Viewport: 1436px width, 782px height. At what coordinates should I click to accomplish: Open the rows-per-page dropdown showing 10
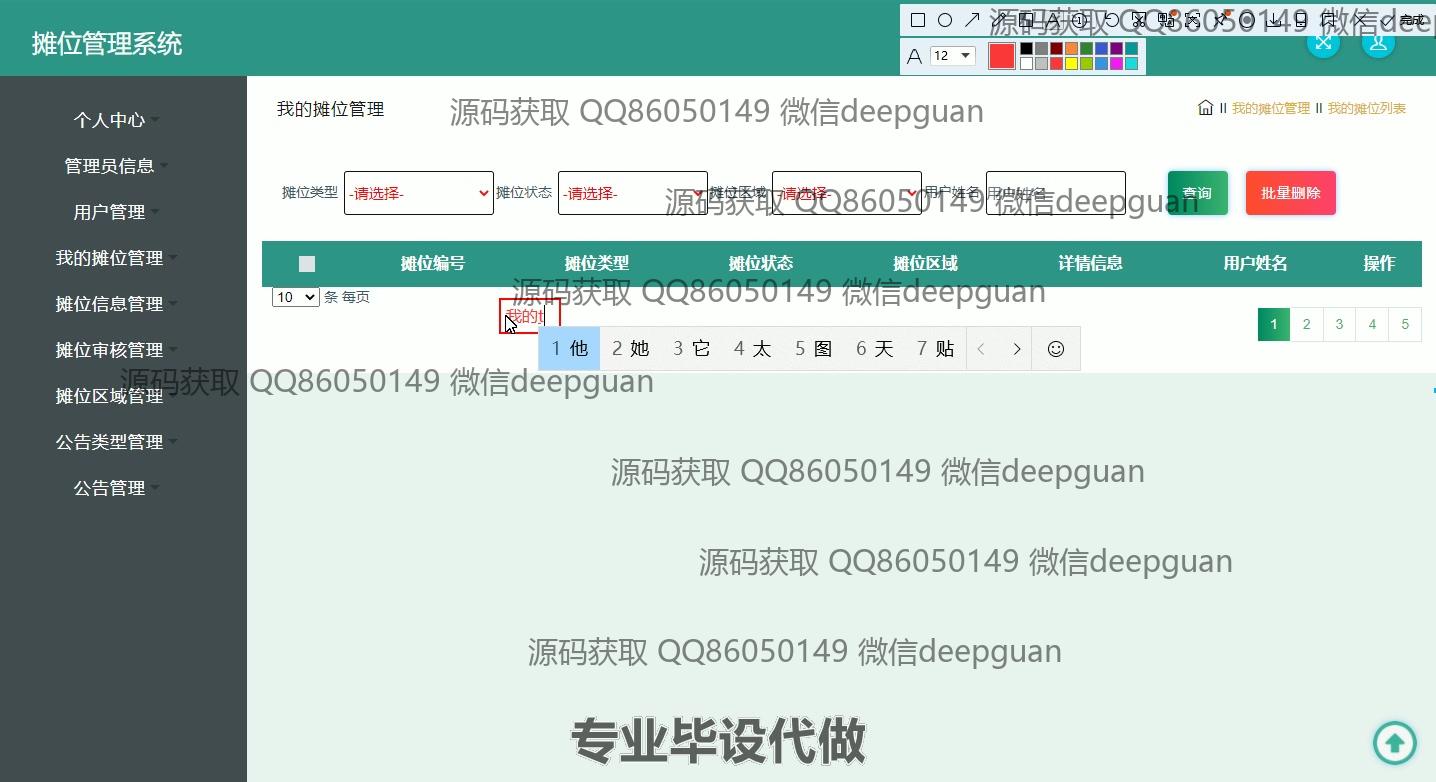coord(295,297)
